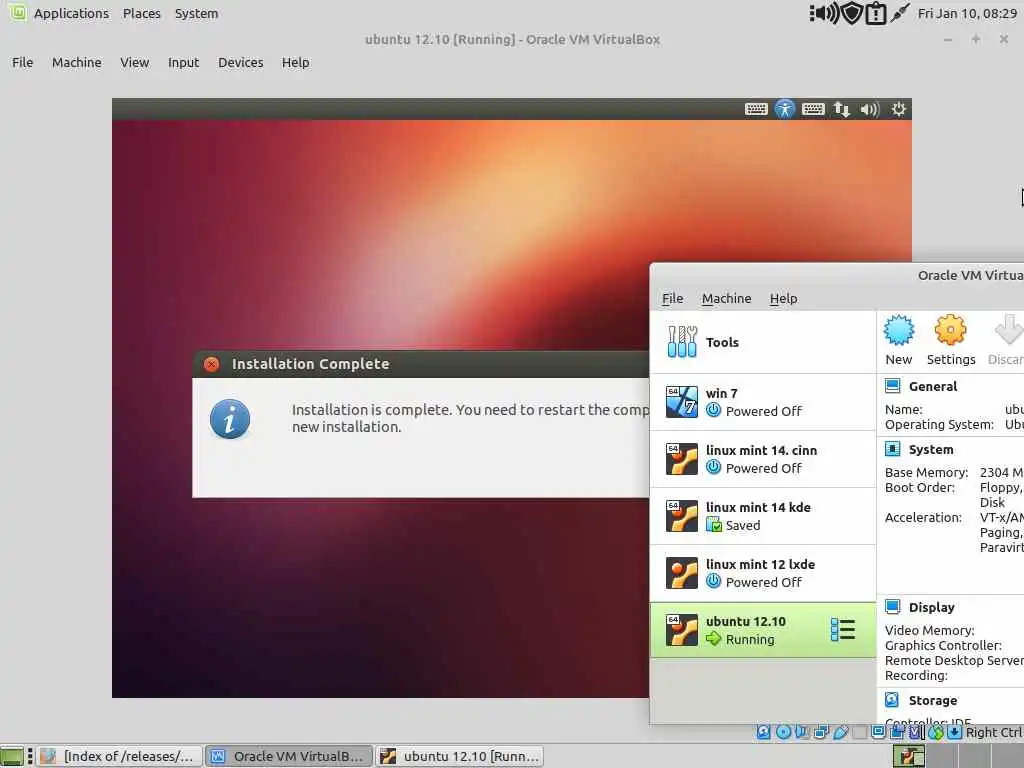Select Tools in the VirtualBox Manager
Viewport: 1024px width, 768px height.
click(x=763, y=342)
